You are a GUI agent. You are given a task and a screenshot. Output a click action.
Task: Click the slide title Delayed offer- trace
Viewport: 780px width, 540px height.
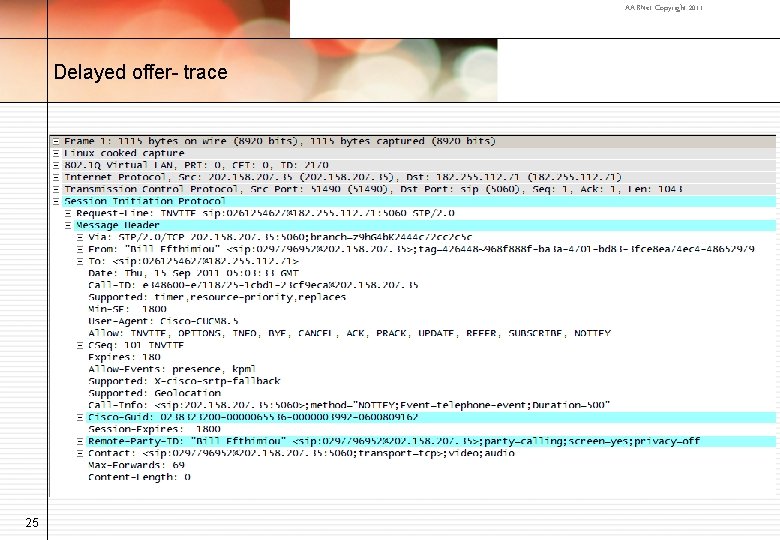click(x=140, y=72)
